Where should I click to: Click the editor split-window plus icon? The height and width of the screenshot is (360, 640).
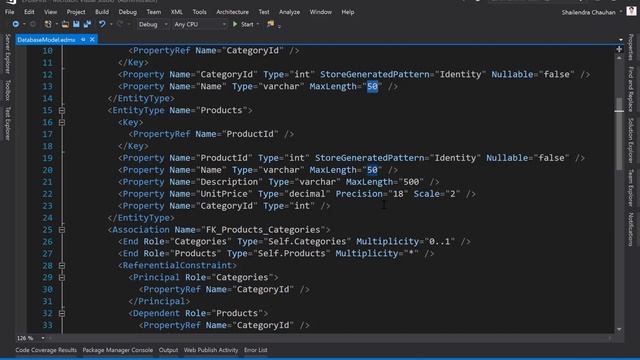(619, 49)
